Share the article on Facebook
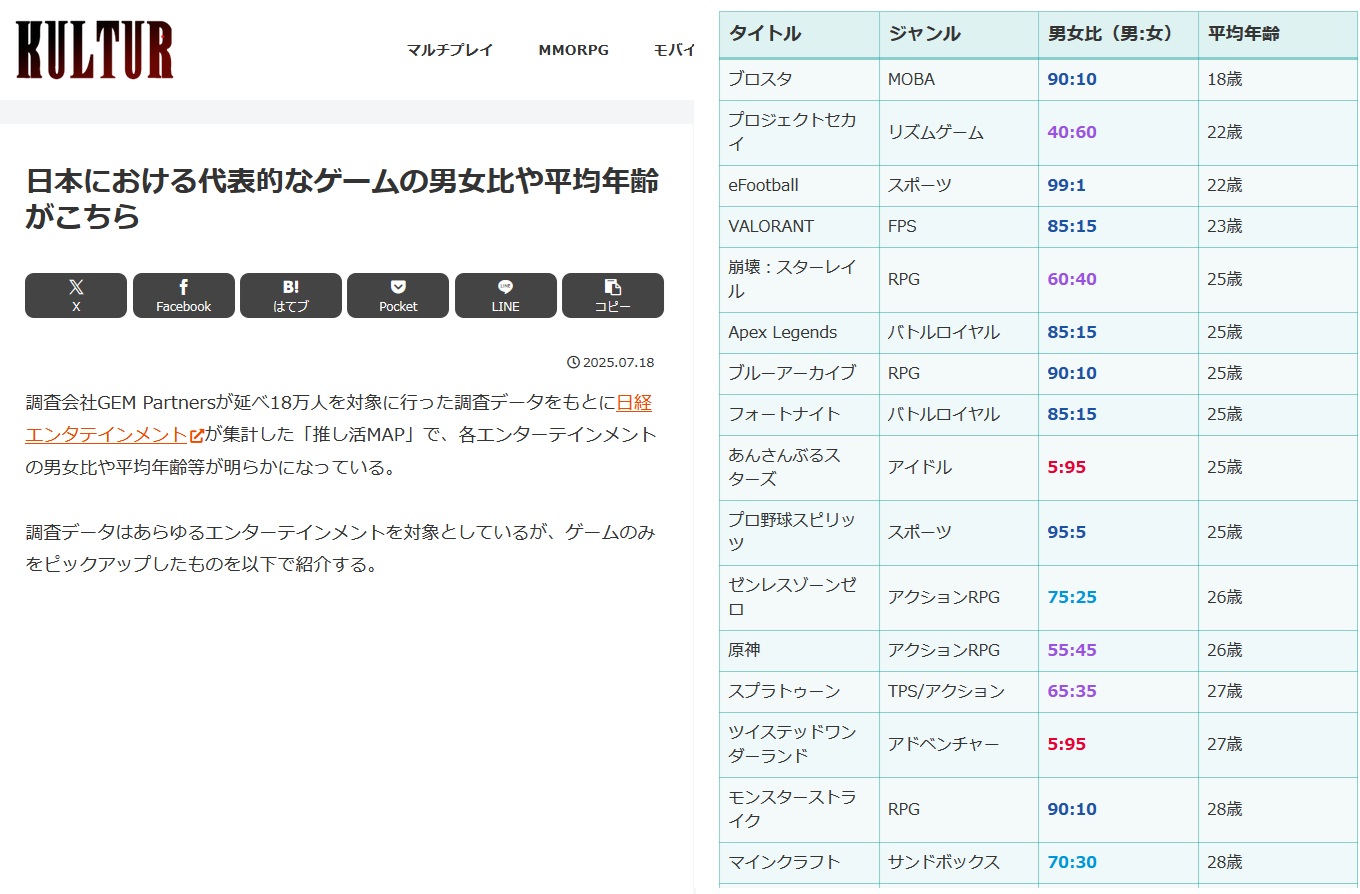This screenshot has height=894, width=1360. (184, 296)
